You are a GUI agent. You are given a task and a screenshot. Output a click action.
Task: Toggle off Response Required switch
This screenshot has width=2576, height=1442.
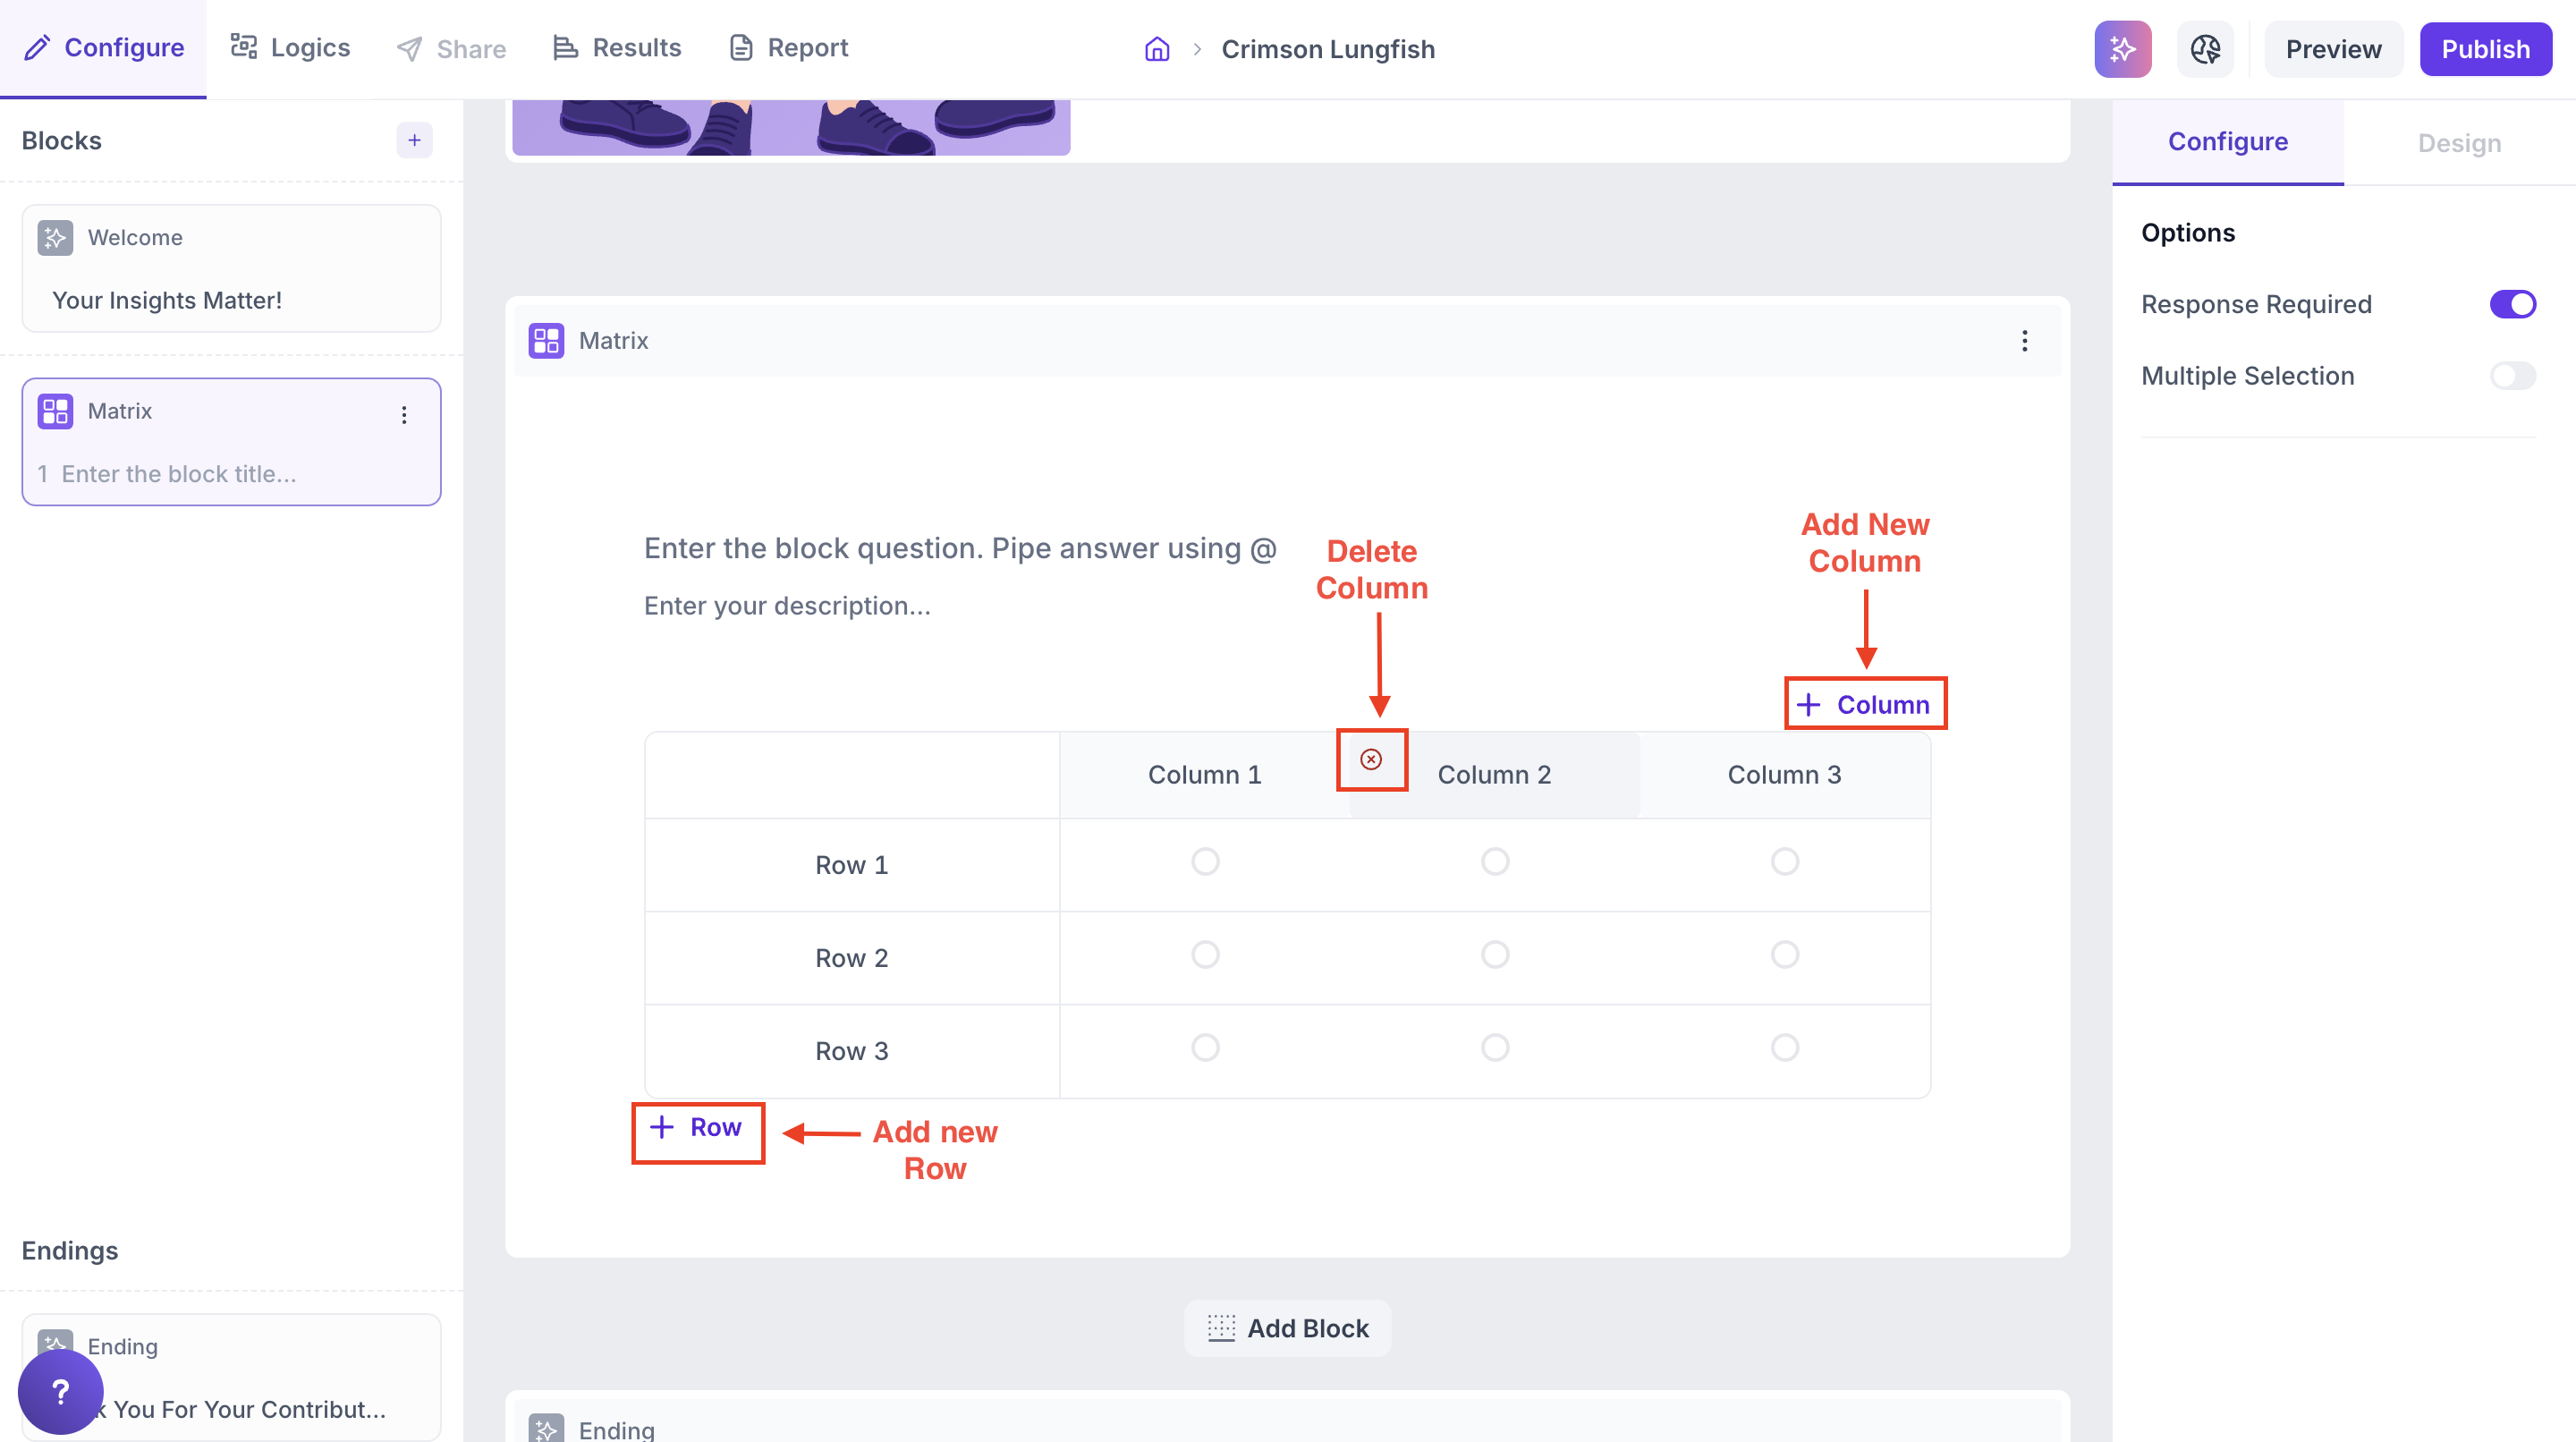click(x=2512, y=304)
